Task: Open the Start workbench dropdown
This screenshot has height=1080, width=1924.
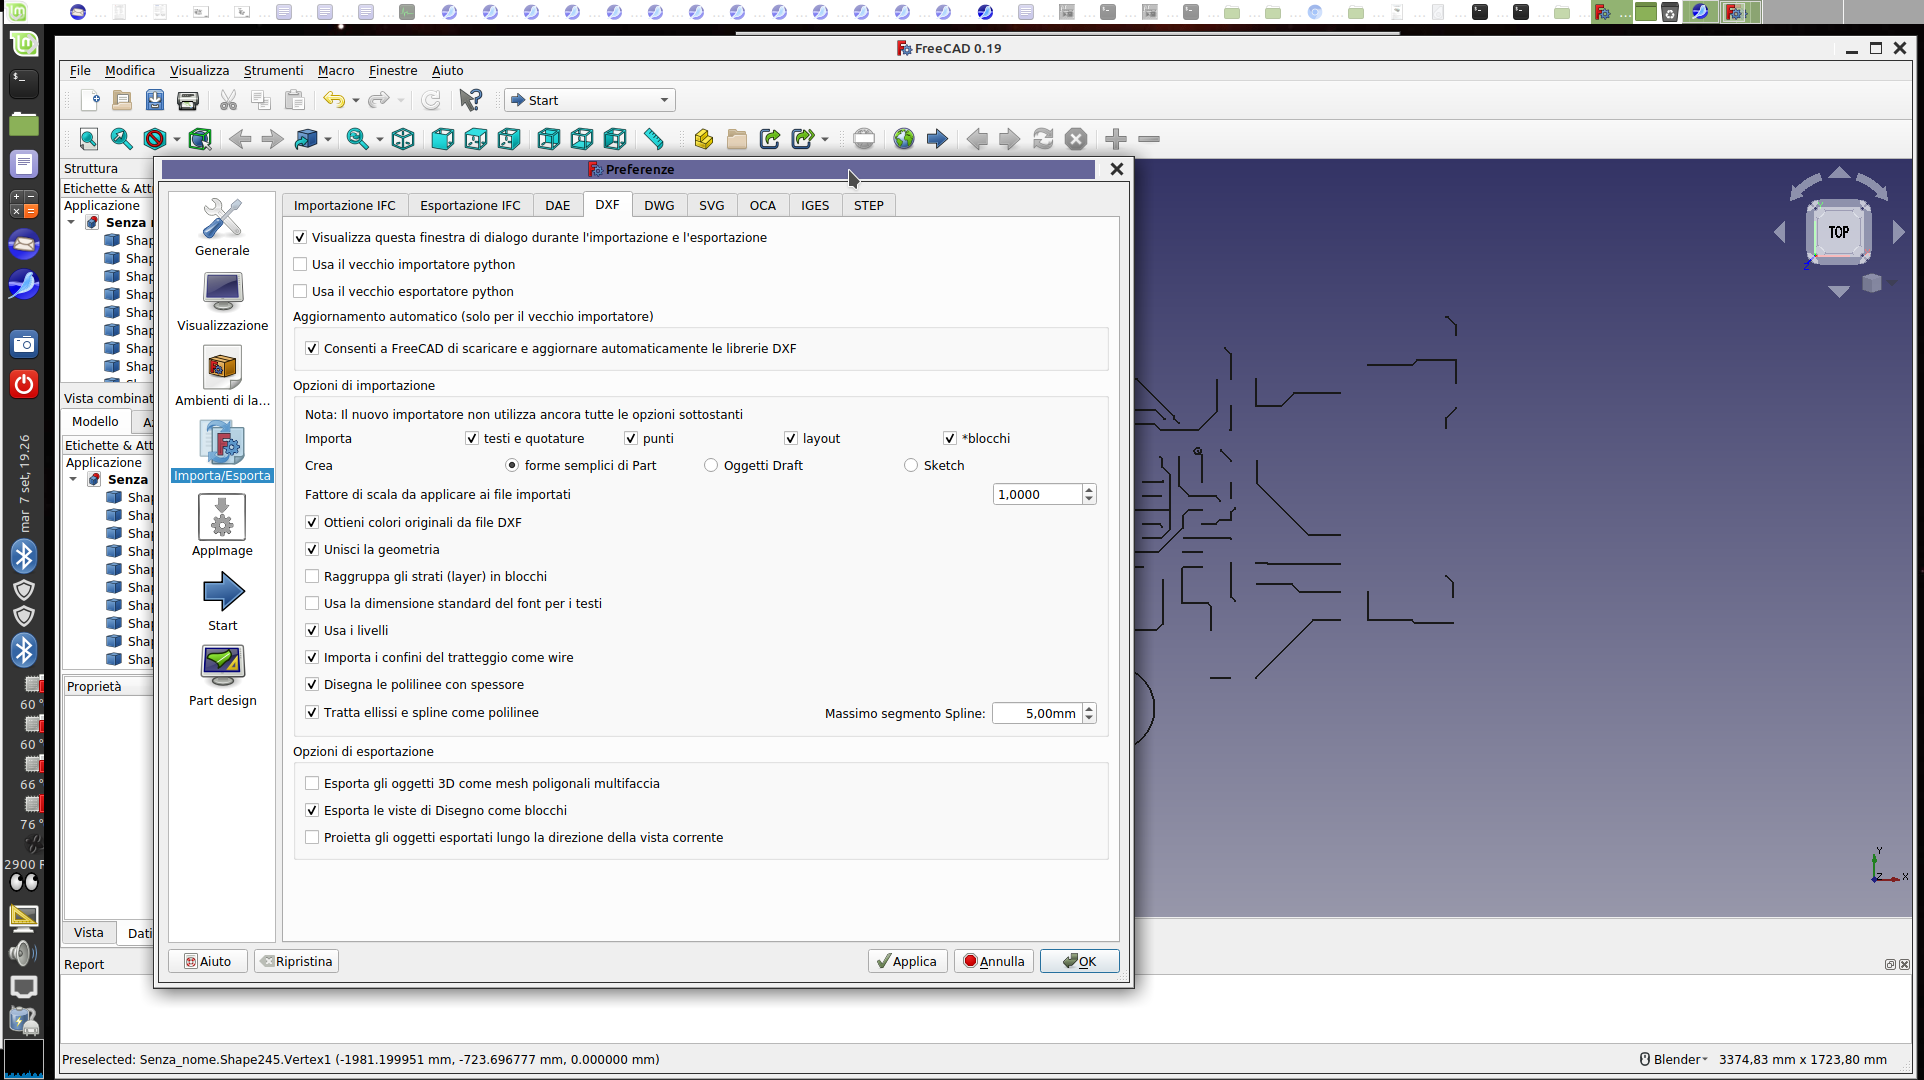Action: pos(590,100)
